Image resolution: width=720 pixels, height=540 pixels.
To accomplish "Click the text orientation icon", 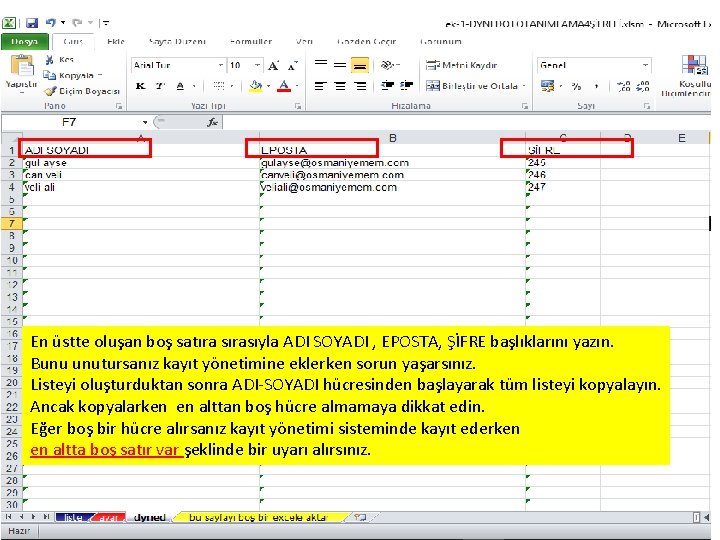I will [x=388, y=65].
